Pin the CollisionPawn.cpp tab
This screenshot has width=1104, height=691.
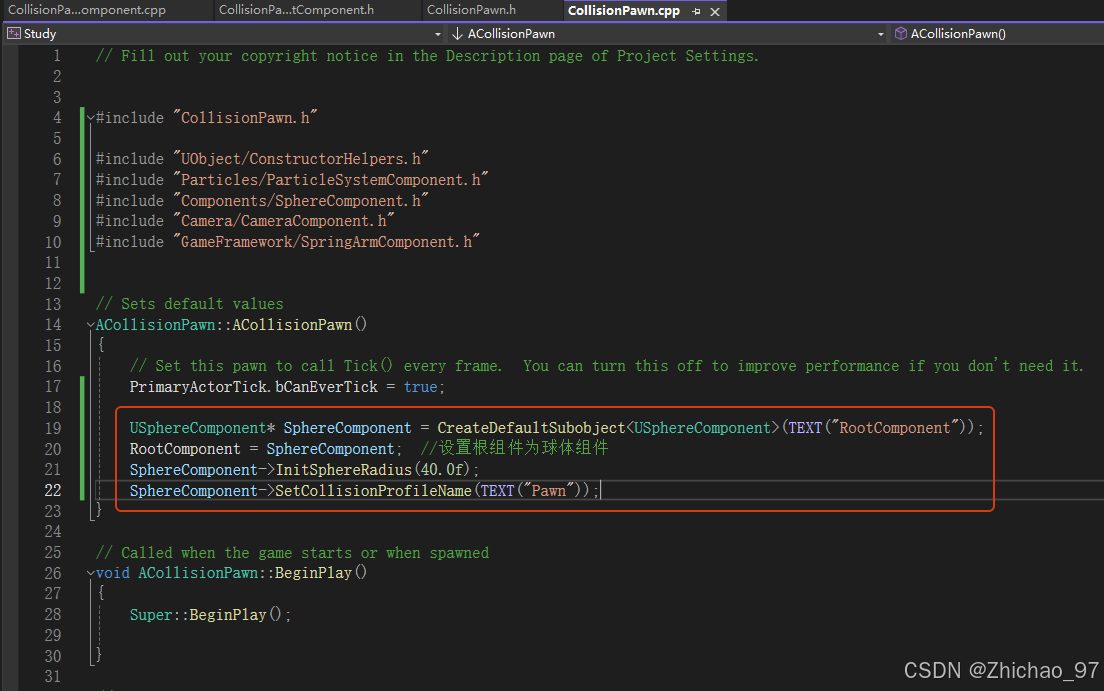696,11
